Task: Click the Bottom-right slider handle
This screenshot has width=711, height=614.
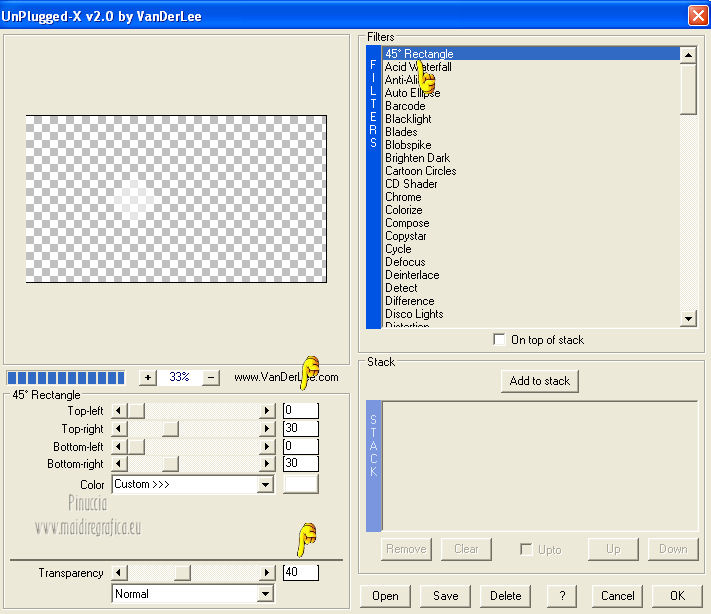Action: coord(170,464)
